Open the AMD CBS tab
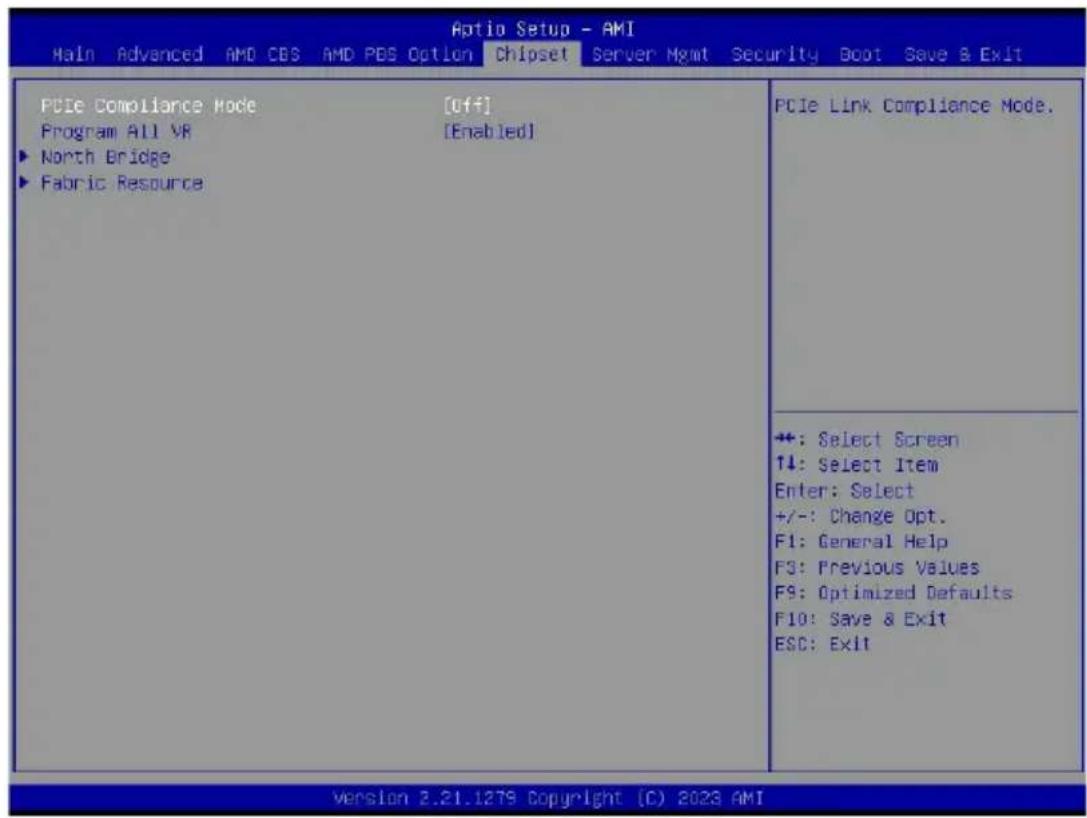 pos(263,54)
